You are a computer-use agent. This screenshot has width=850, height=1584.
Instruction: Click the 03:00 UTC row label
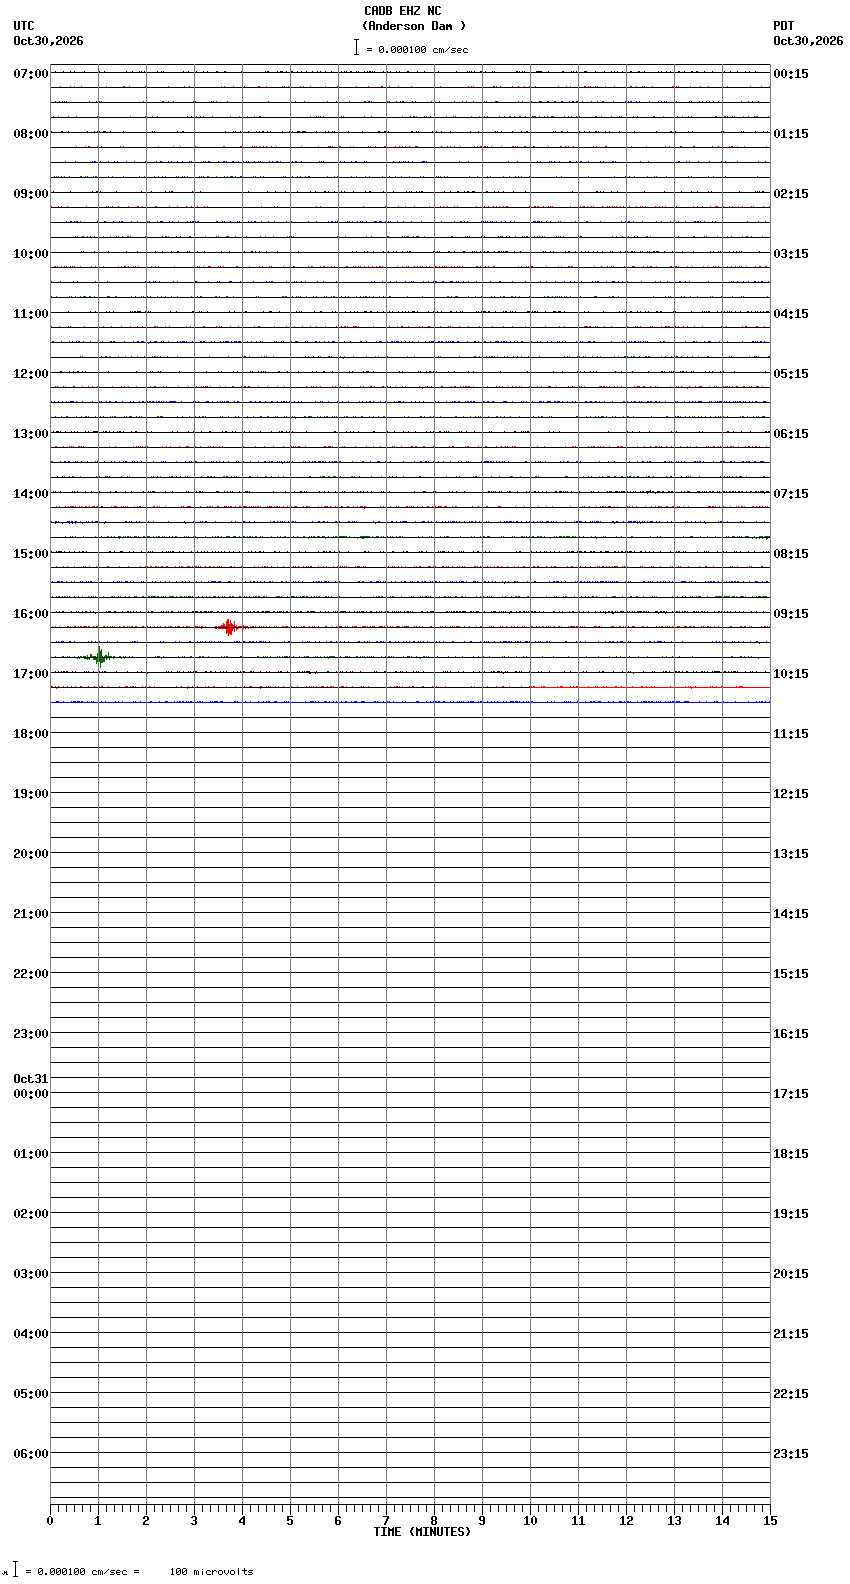point(31,1274)
